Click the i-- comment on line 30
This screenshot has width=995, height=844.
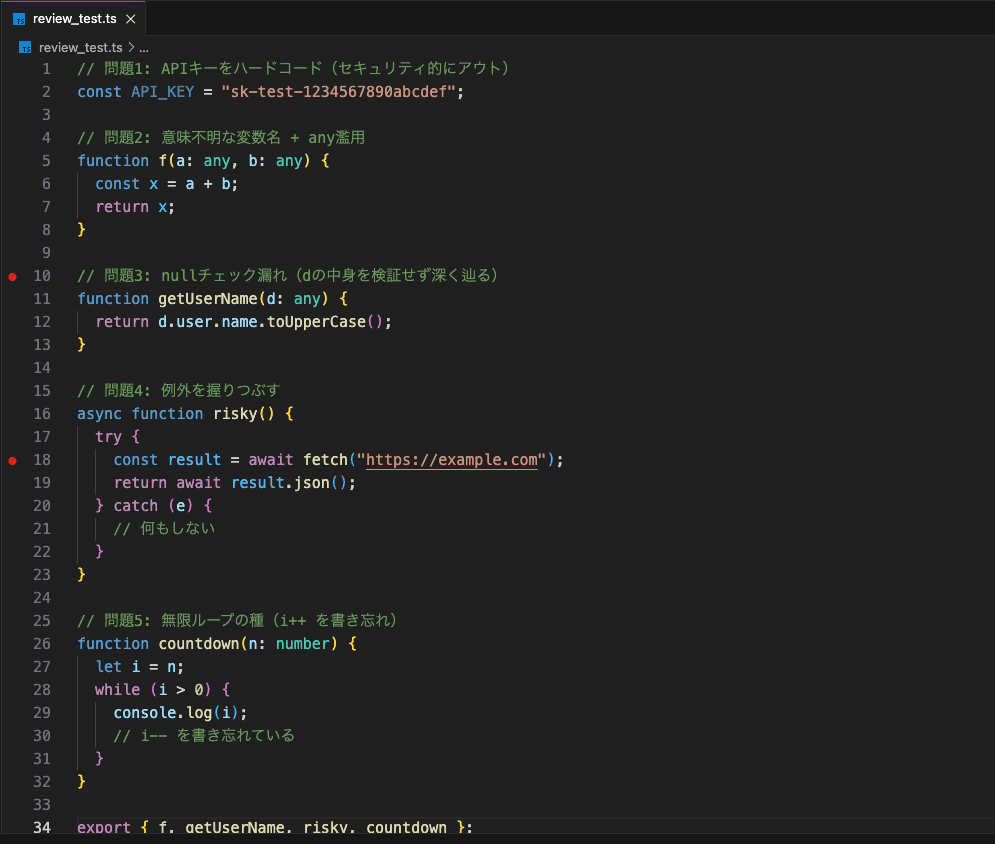[204, 735]
